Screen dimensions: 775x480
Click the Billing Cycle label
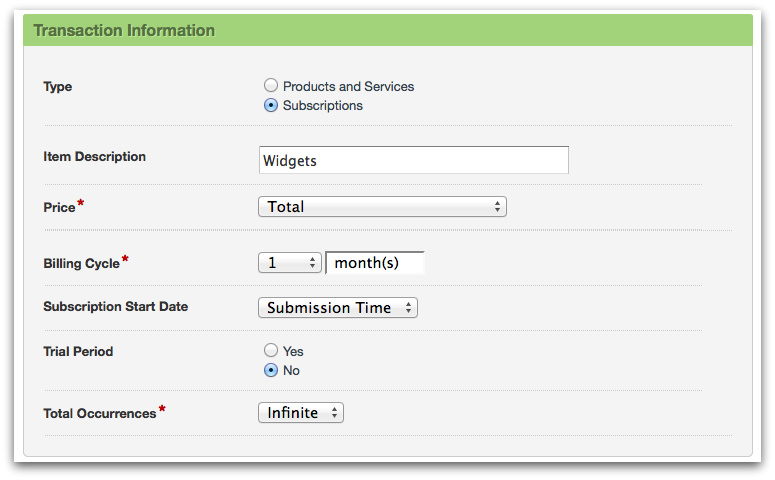(x=81, y=264)
